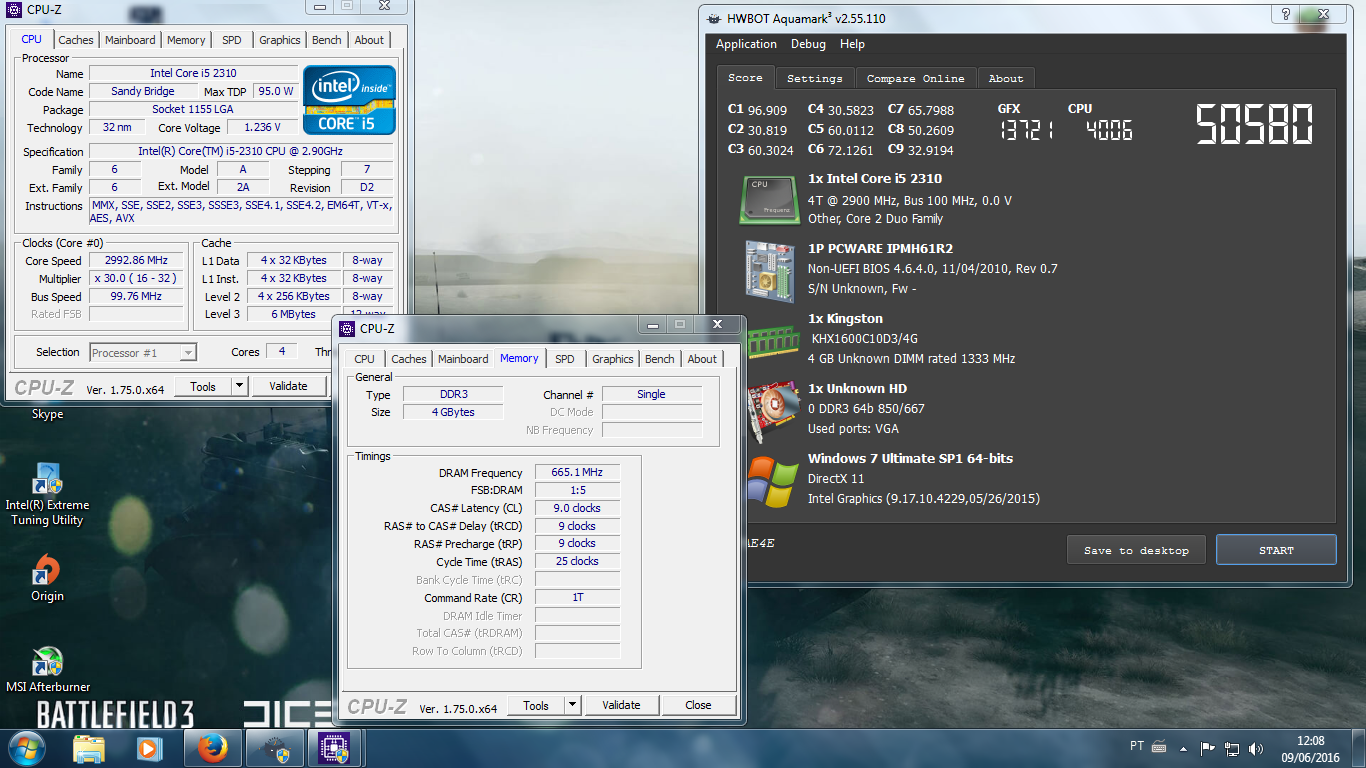
Task: Open File Explorer from taskbar
Action: (89, 748)
